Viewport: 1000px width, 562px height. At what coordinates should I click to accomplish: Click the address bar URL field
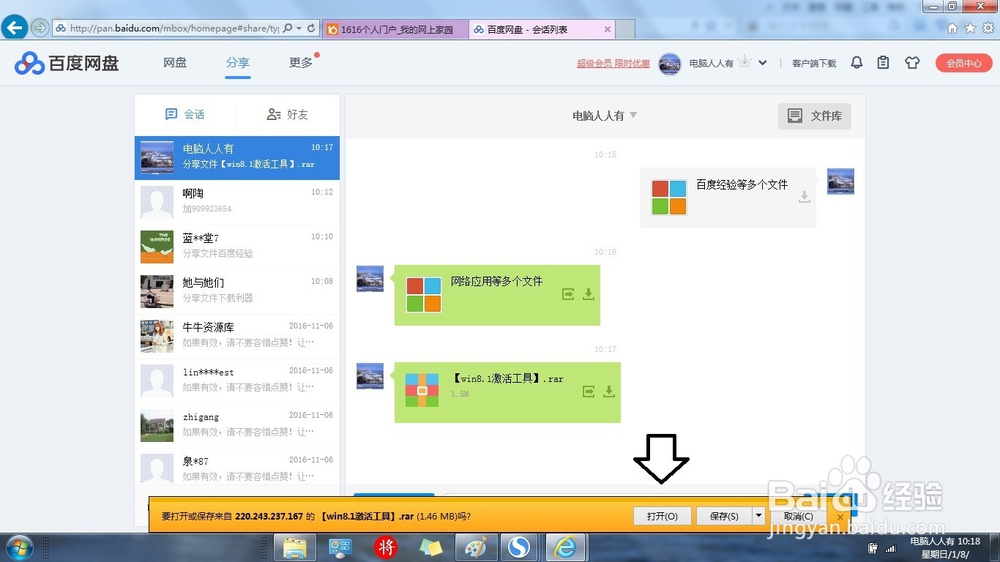[x=173, y=29]
